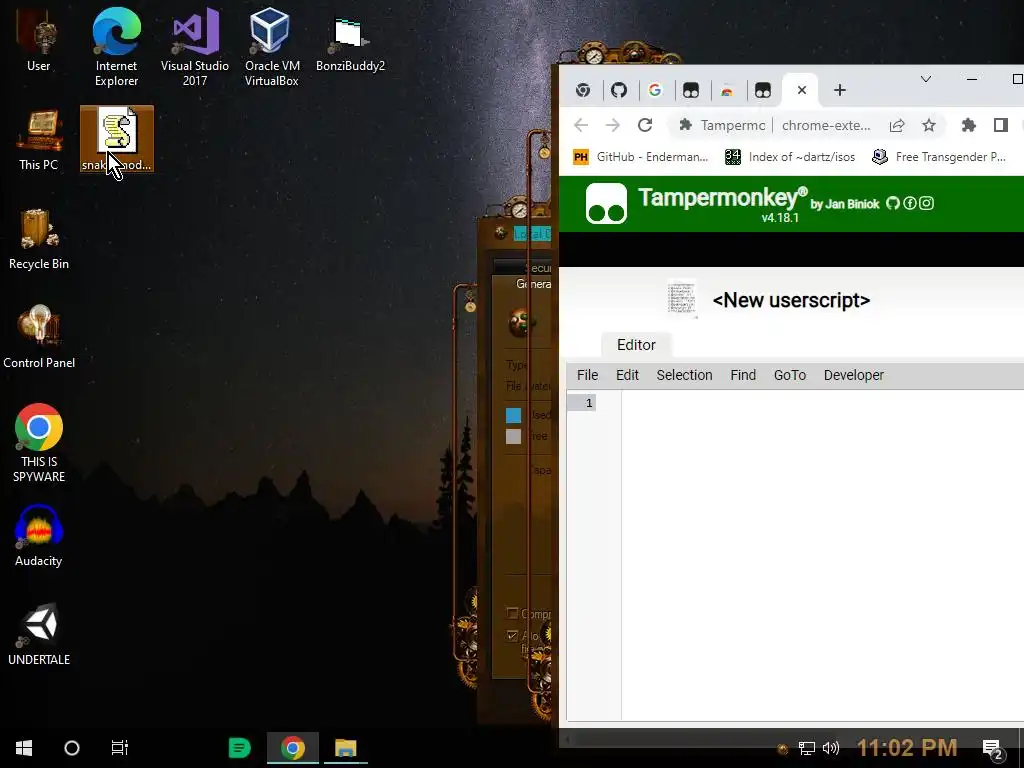
Task: Open Tampermonkey's GitHub icon link
Action: tap(893, 203)
